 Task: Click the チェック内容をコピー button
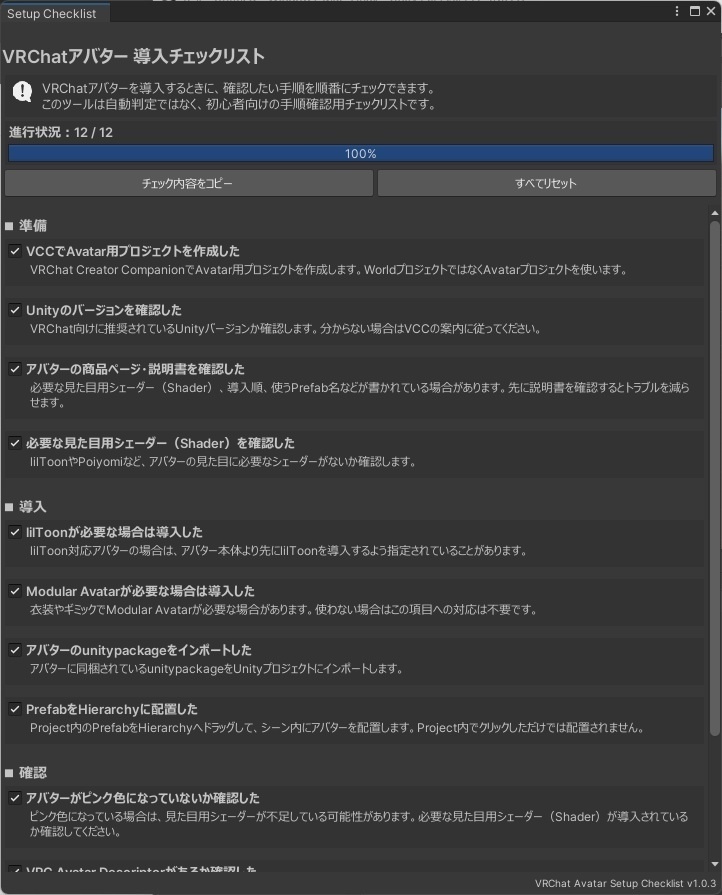pyautogui.click(x=188, y=183)
